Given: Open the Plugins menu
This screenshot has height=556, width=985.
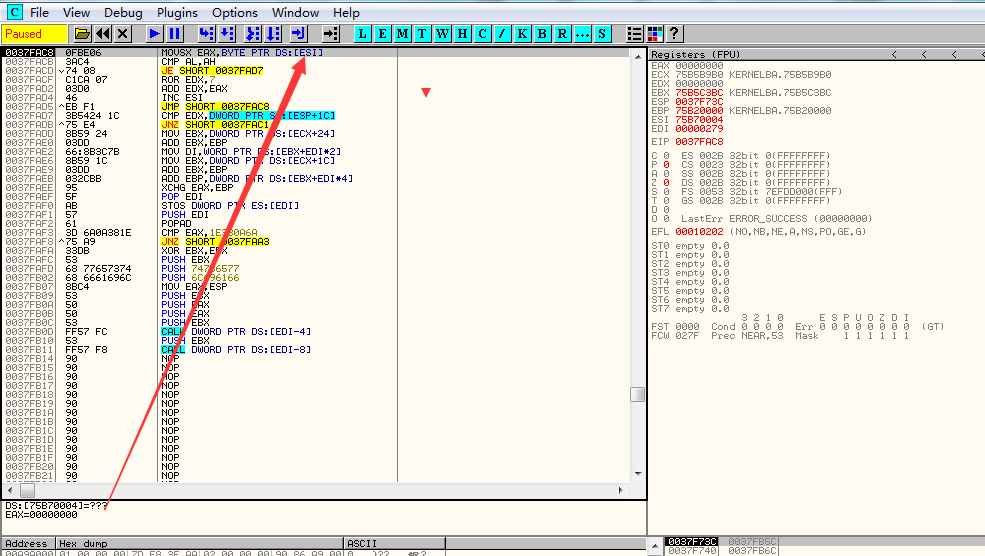Looking at the screenshot, I should [x=176, y=12].
